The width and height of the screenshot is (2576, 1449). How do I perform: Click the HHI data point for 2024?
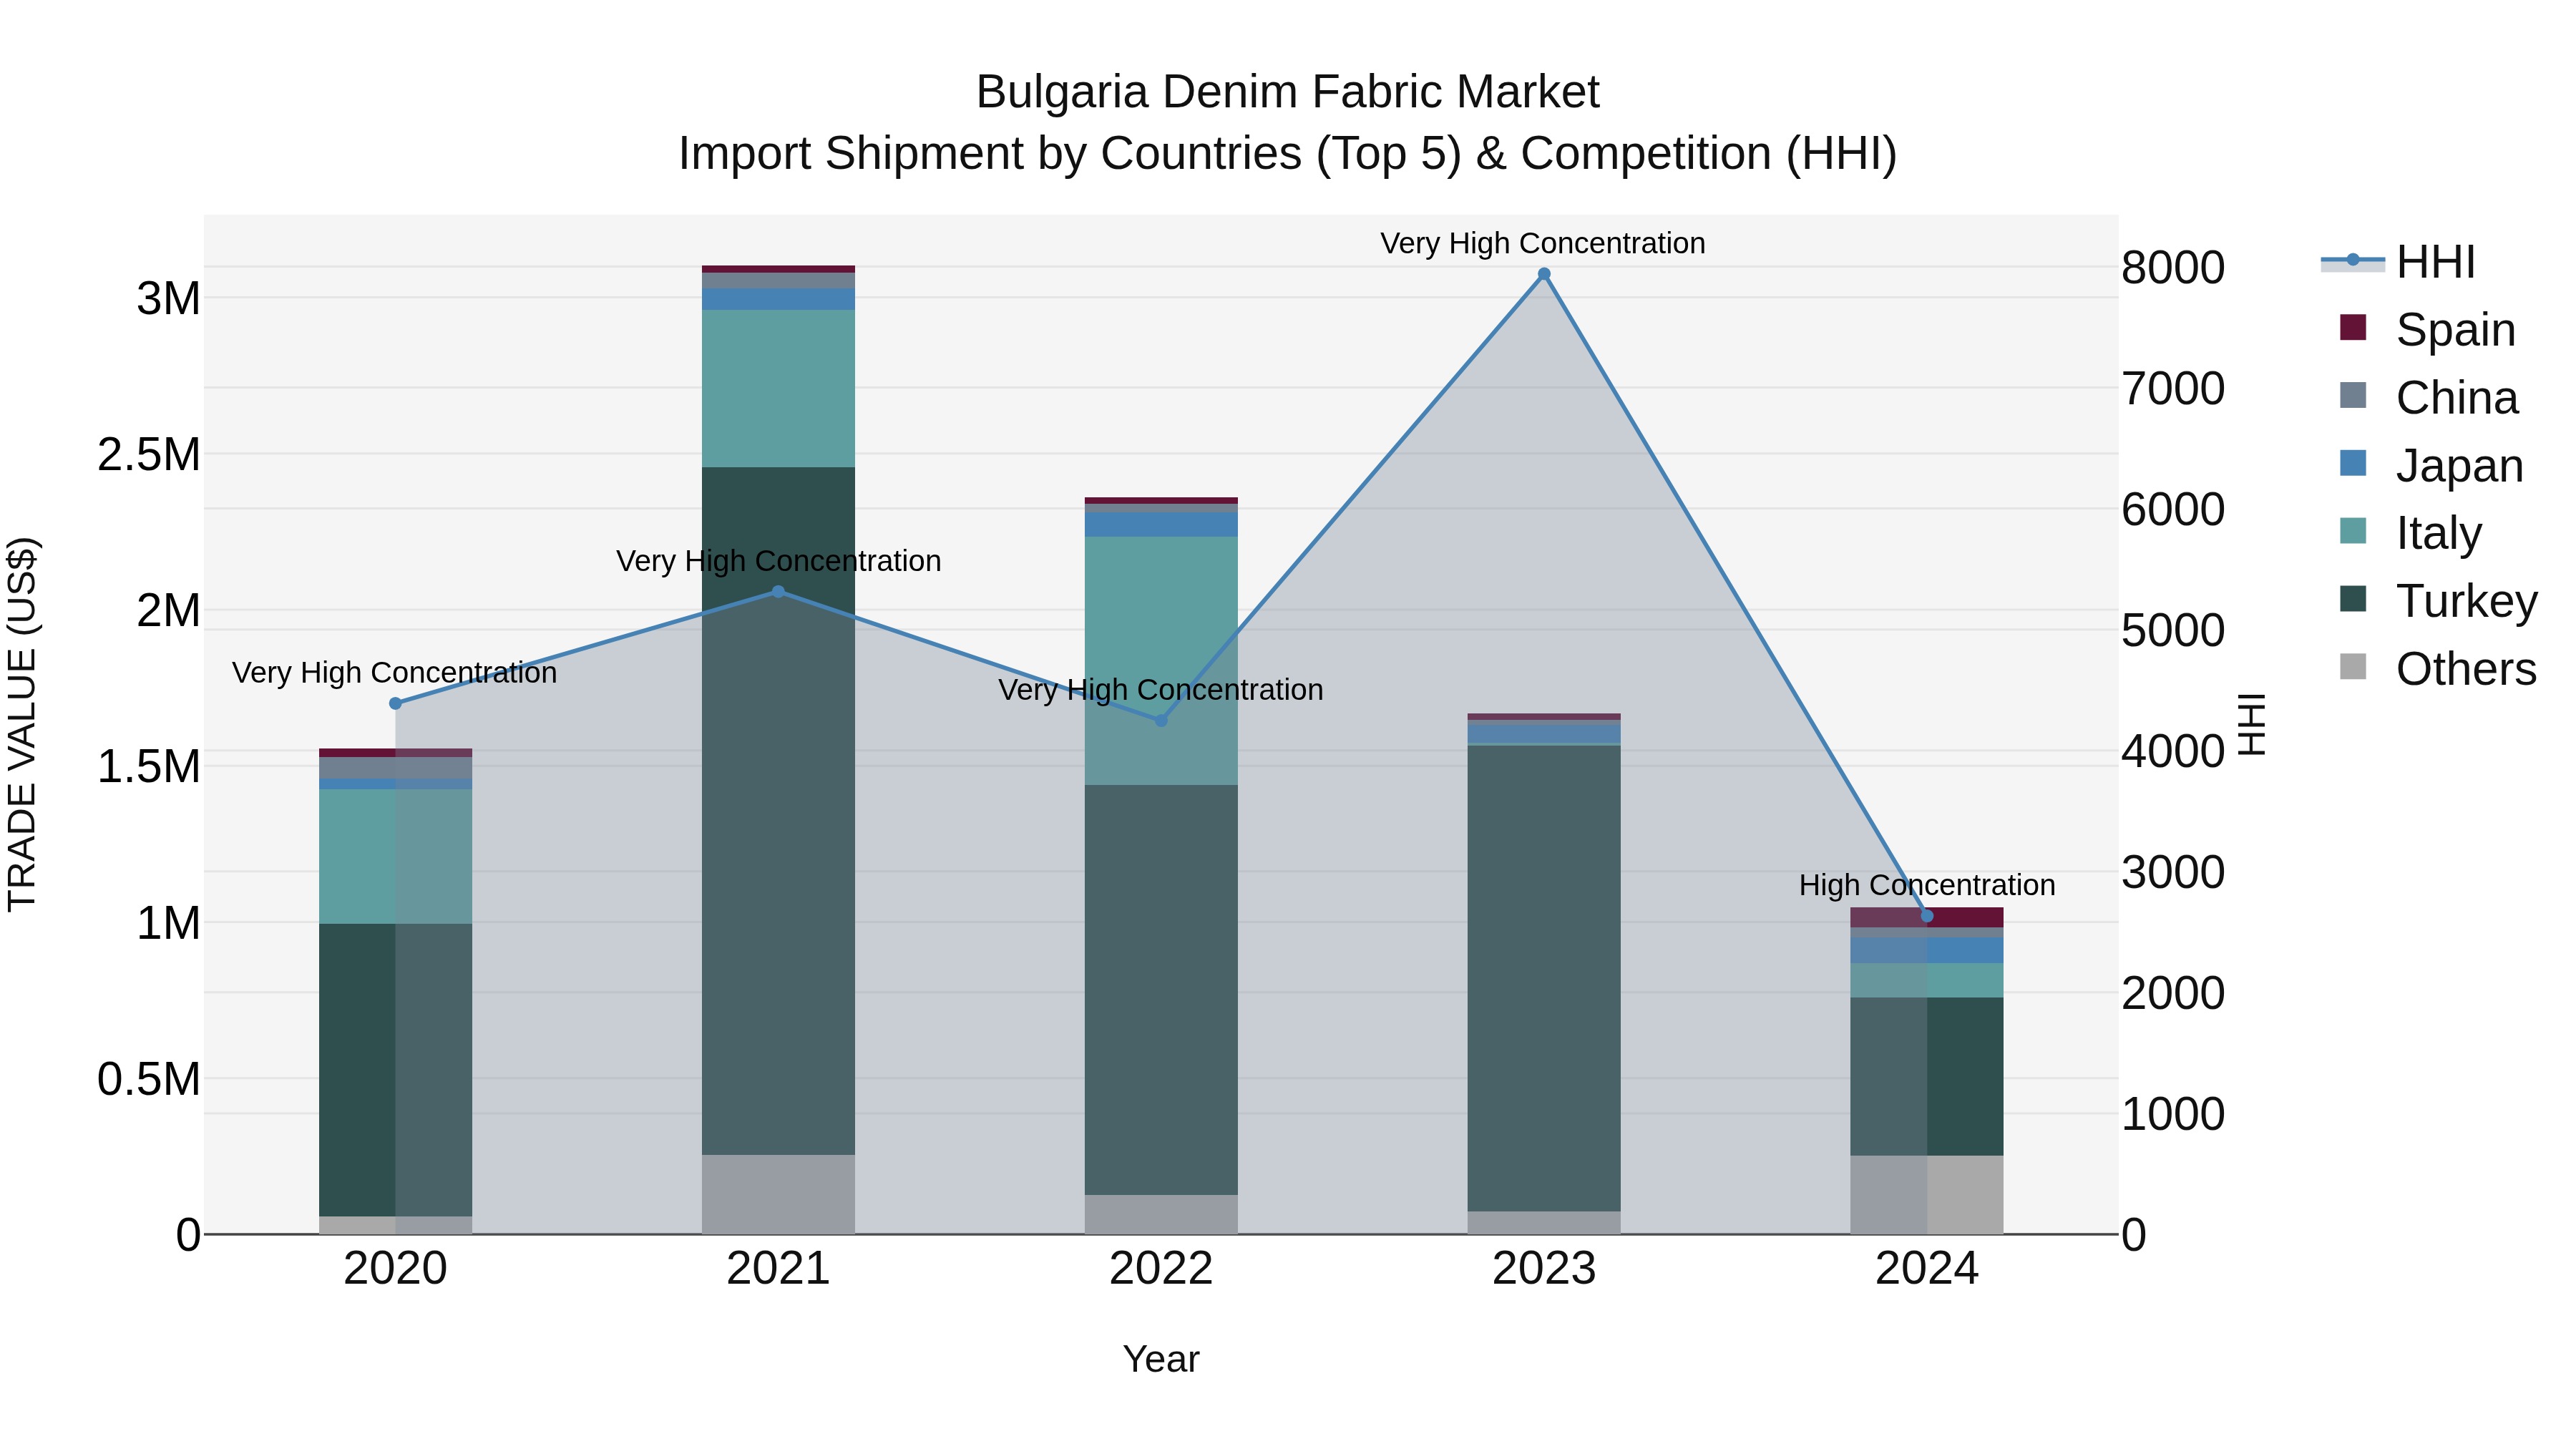point(1927,915)
